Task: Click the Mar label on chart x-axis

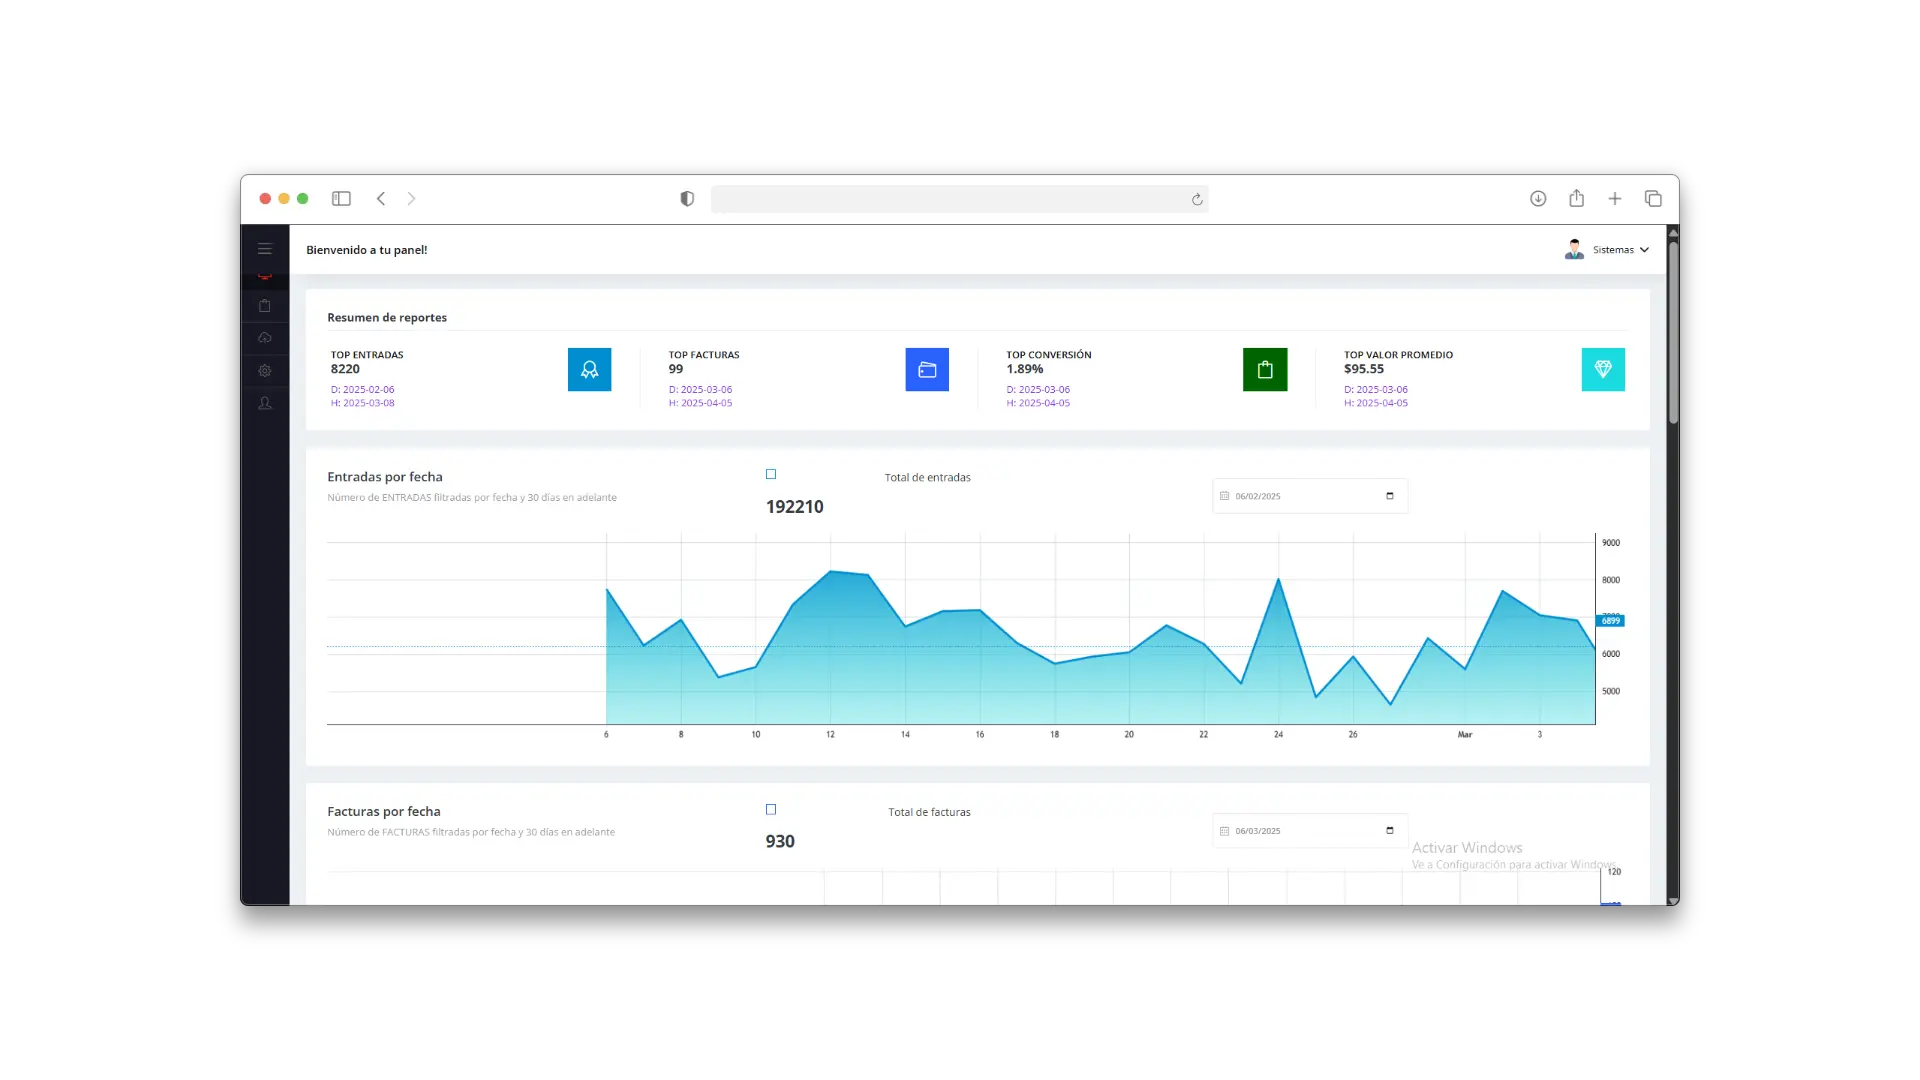Action: coord(1465,735)
